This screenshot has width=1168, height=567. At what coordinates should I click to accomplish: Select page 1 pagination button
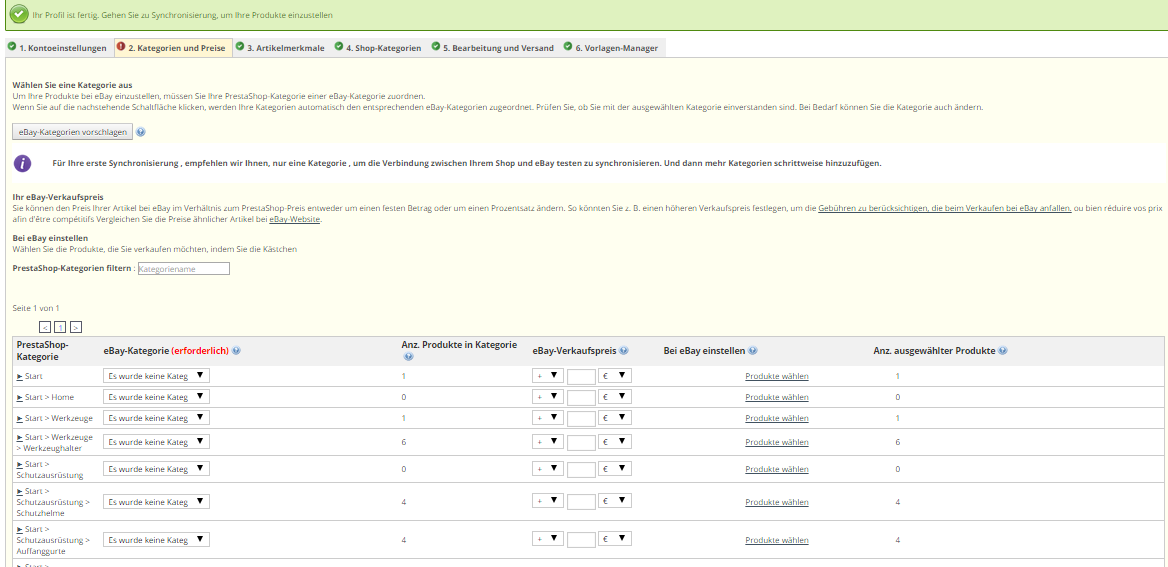coord(60,327)
